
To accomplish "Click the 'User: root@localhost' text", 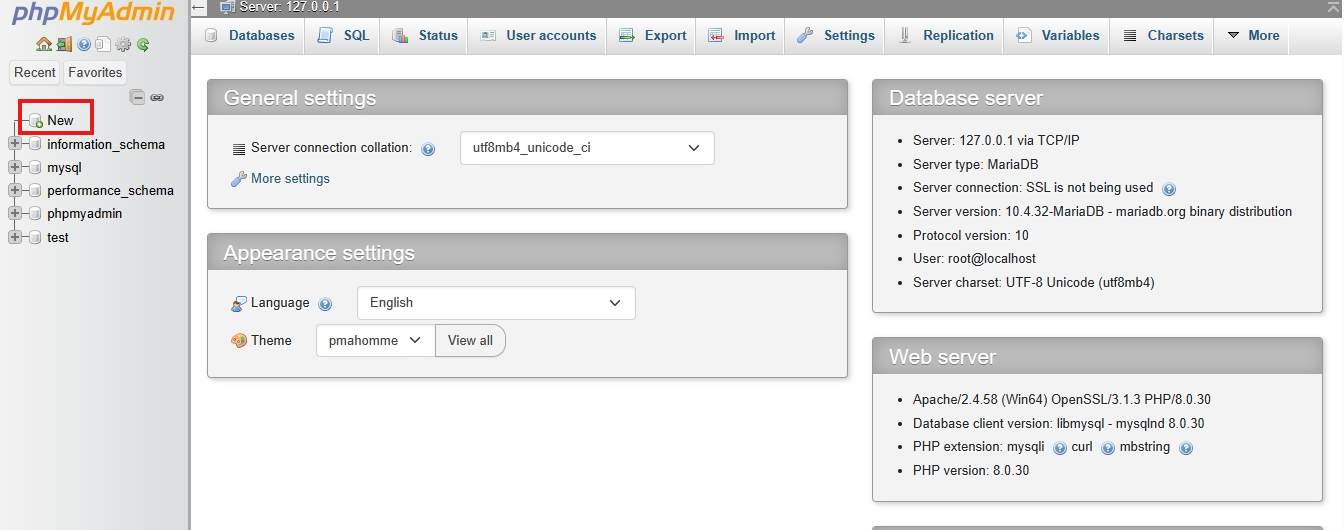I will click(974, 258).
